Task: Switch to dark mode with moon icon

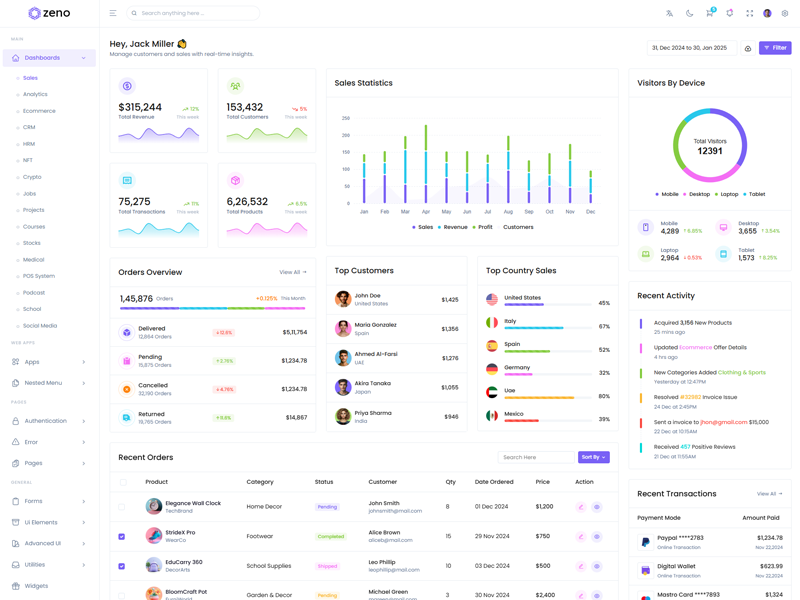Action: 689,13
